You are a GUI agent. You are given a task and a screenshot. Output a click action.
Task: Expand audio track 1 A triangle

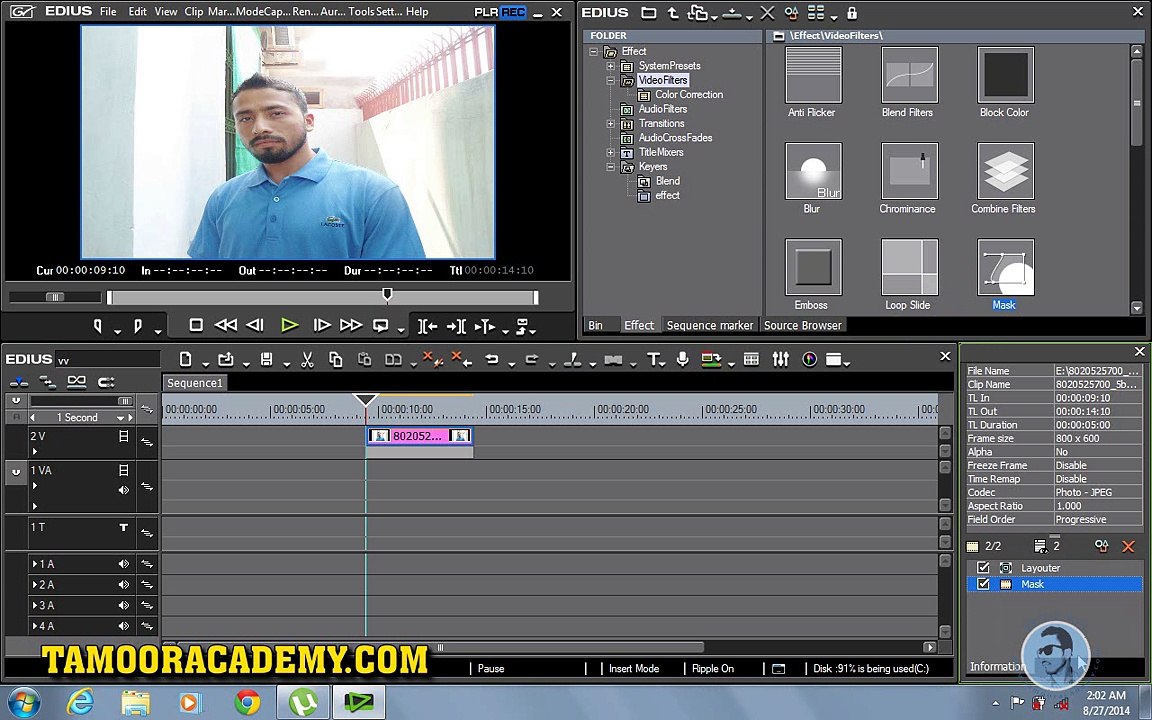tap(35, 564)
